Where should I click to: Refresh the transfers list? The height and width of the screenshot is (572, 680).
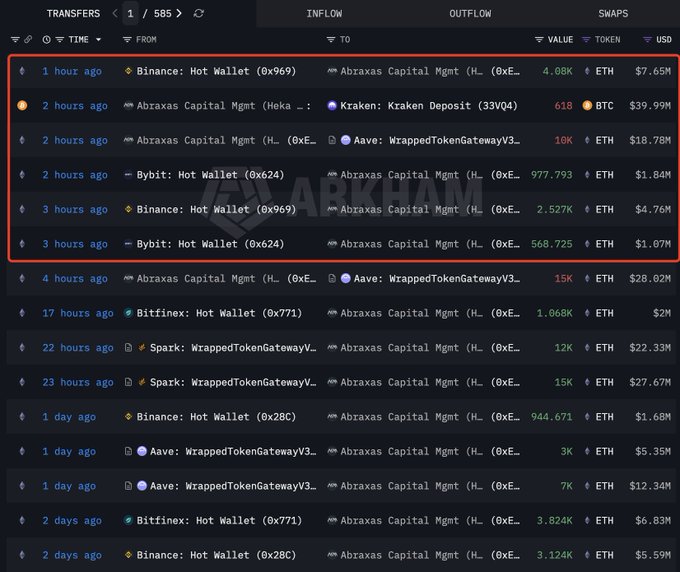pyautogui.click(x=199, y=13)
